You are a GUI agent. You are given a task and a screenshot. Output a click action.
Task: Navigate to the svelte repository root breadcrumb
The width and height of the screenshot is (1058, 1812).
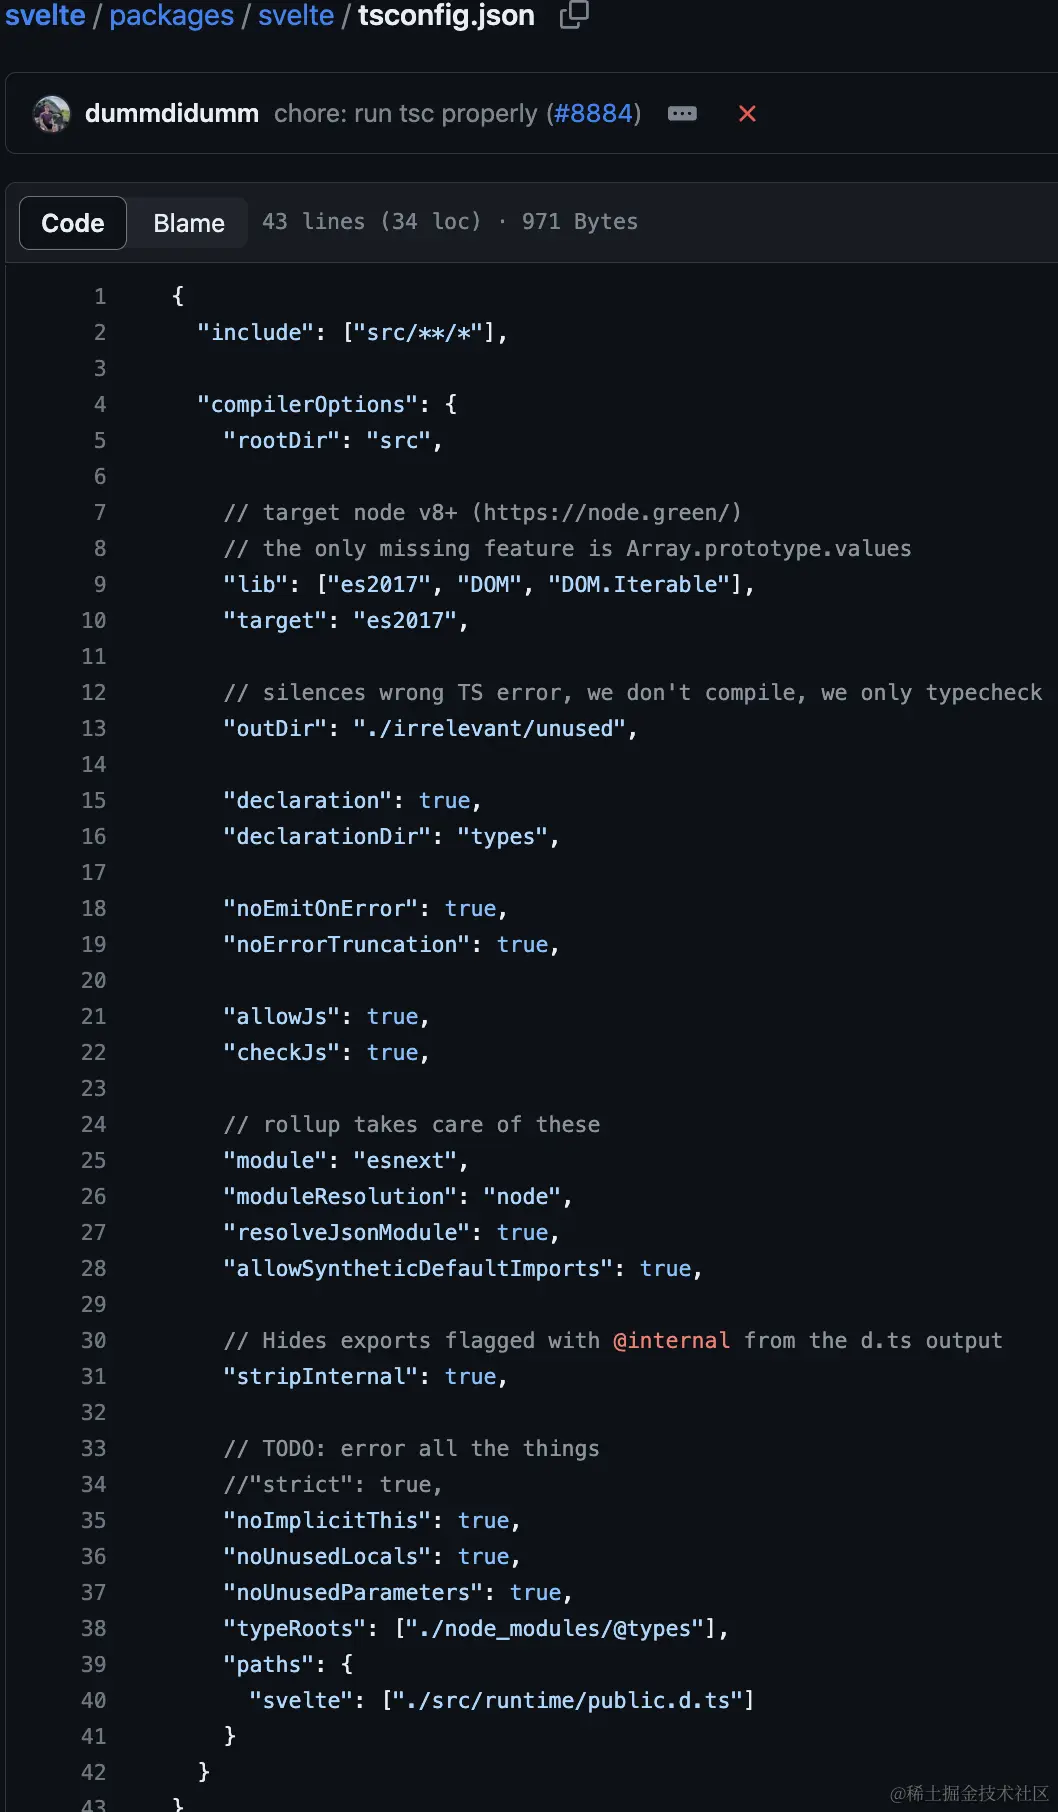point(44,16)
